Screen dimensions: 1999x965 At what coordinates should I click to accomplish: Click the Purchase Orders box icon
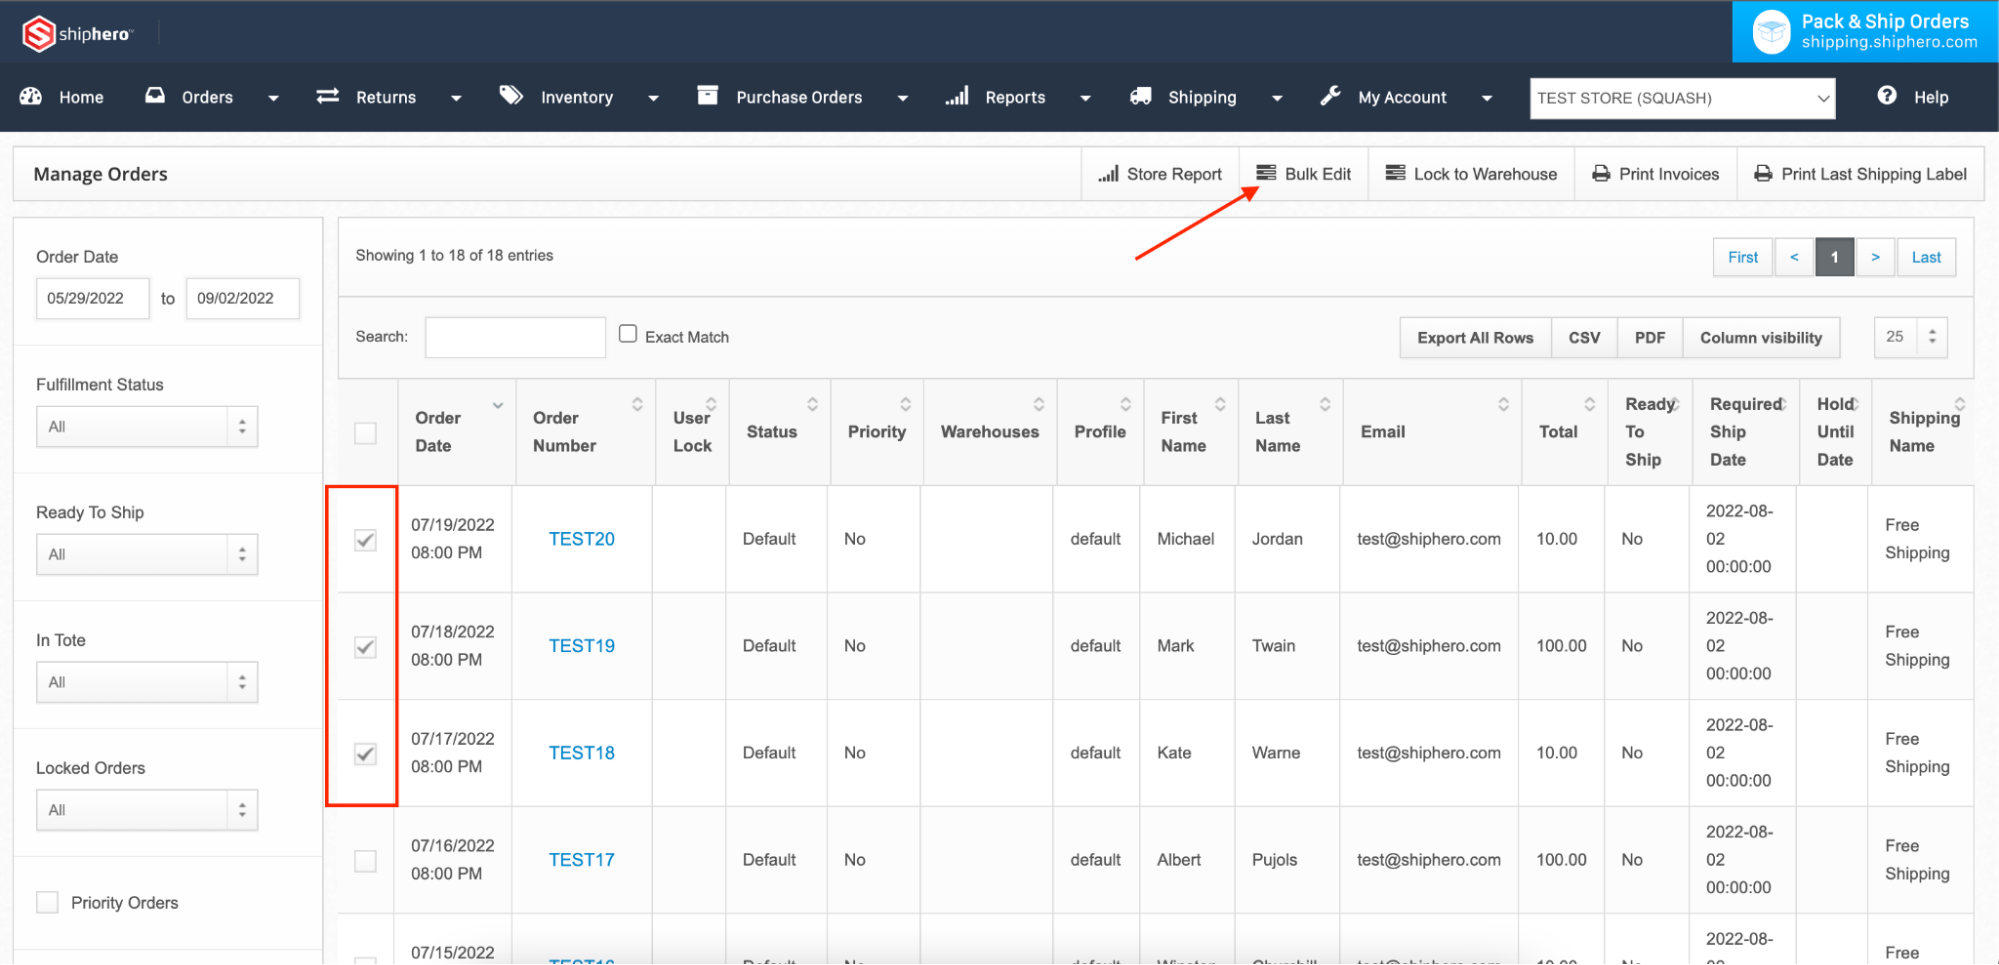[x=708, y=95]
